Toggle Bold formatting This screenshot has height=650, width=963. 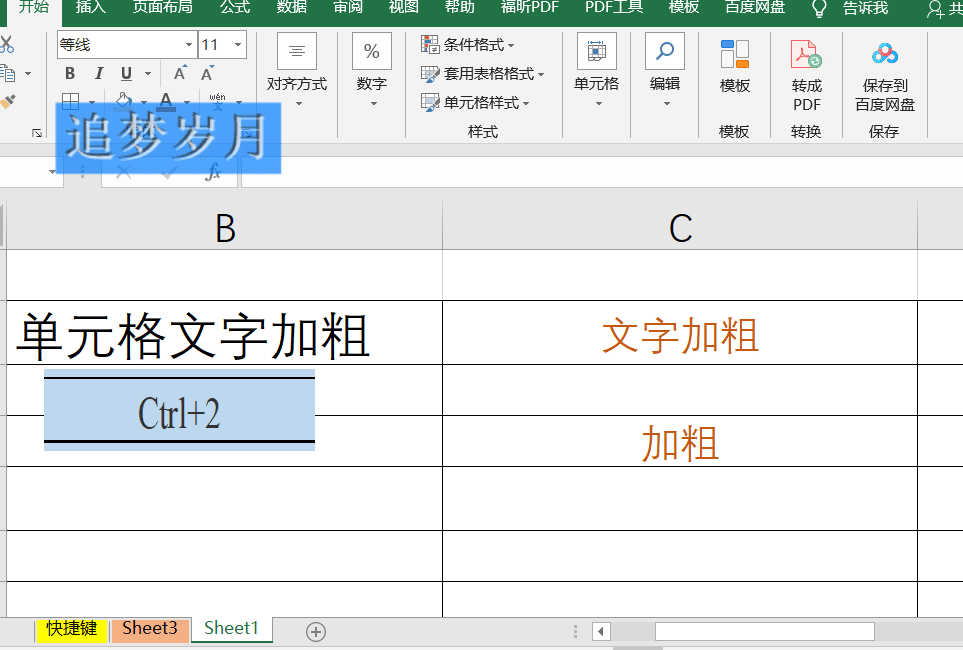click(x=70, y=73)
